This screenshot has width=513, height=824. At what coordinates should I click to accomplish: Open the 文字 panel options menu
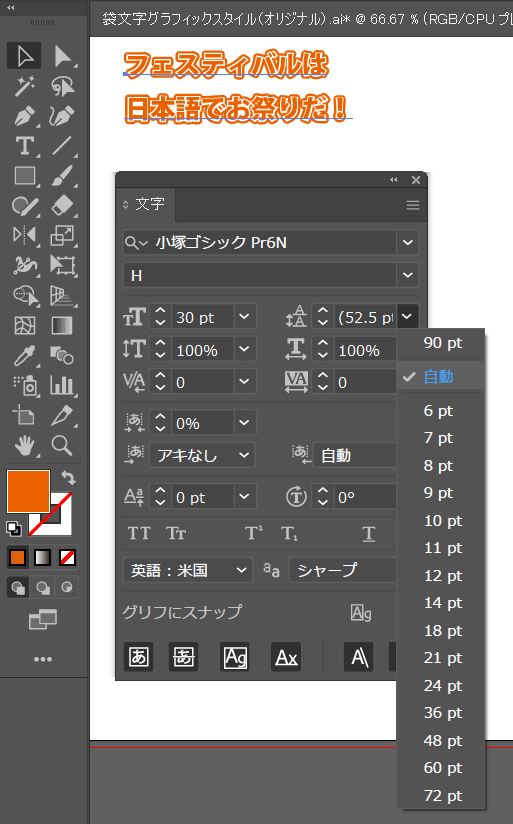[413, 205]
